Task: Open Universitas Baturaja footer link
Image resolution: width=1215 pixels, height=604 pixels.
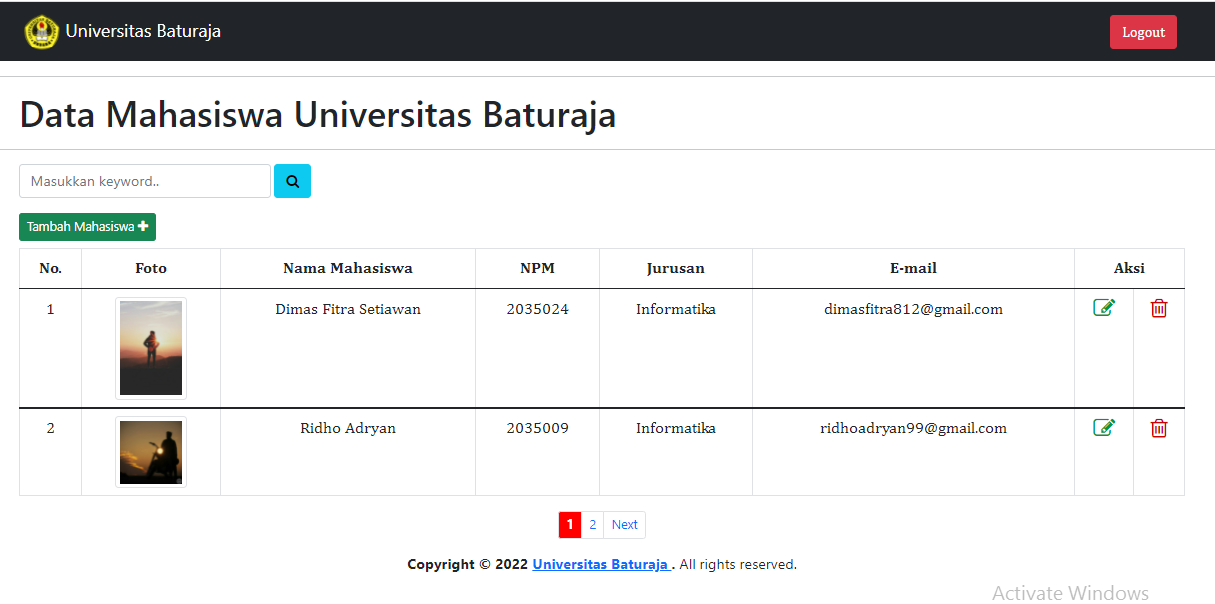Action: tap(602, 564)
